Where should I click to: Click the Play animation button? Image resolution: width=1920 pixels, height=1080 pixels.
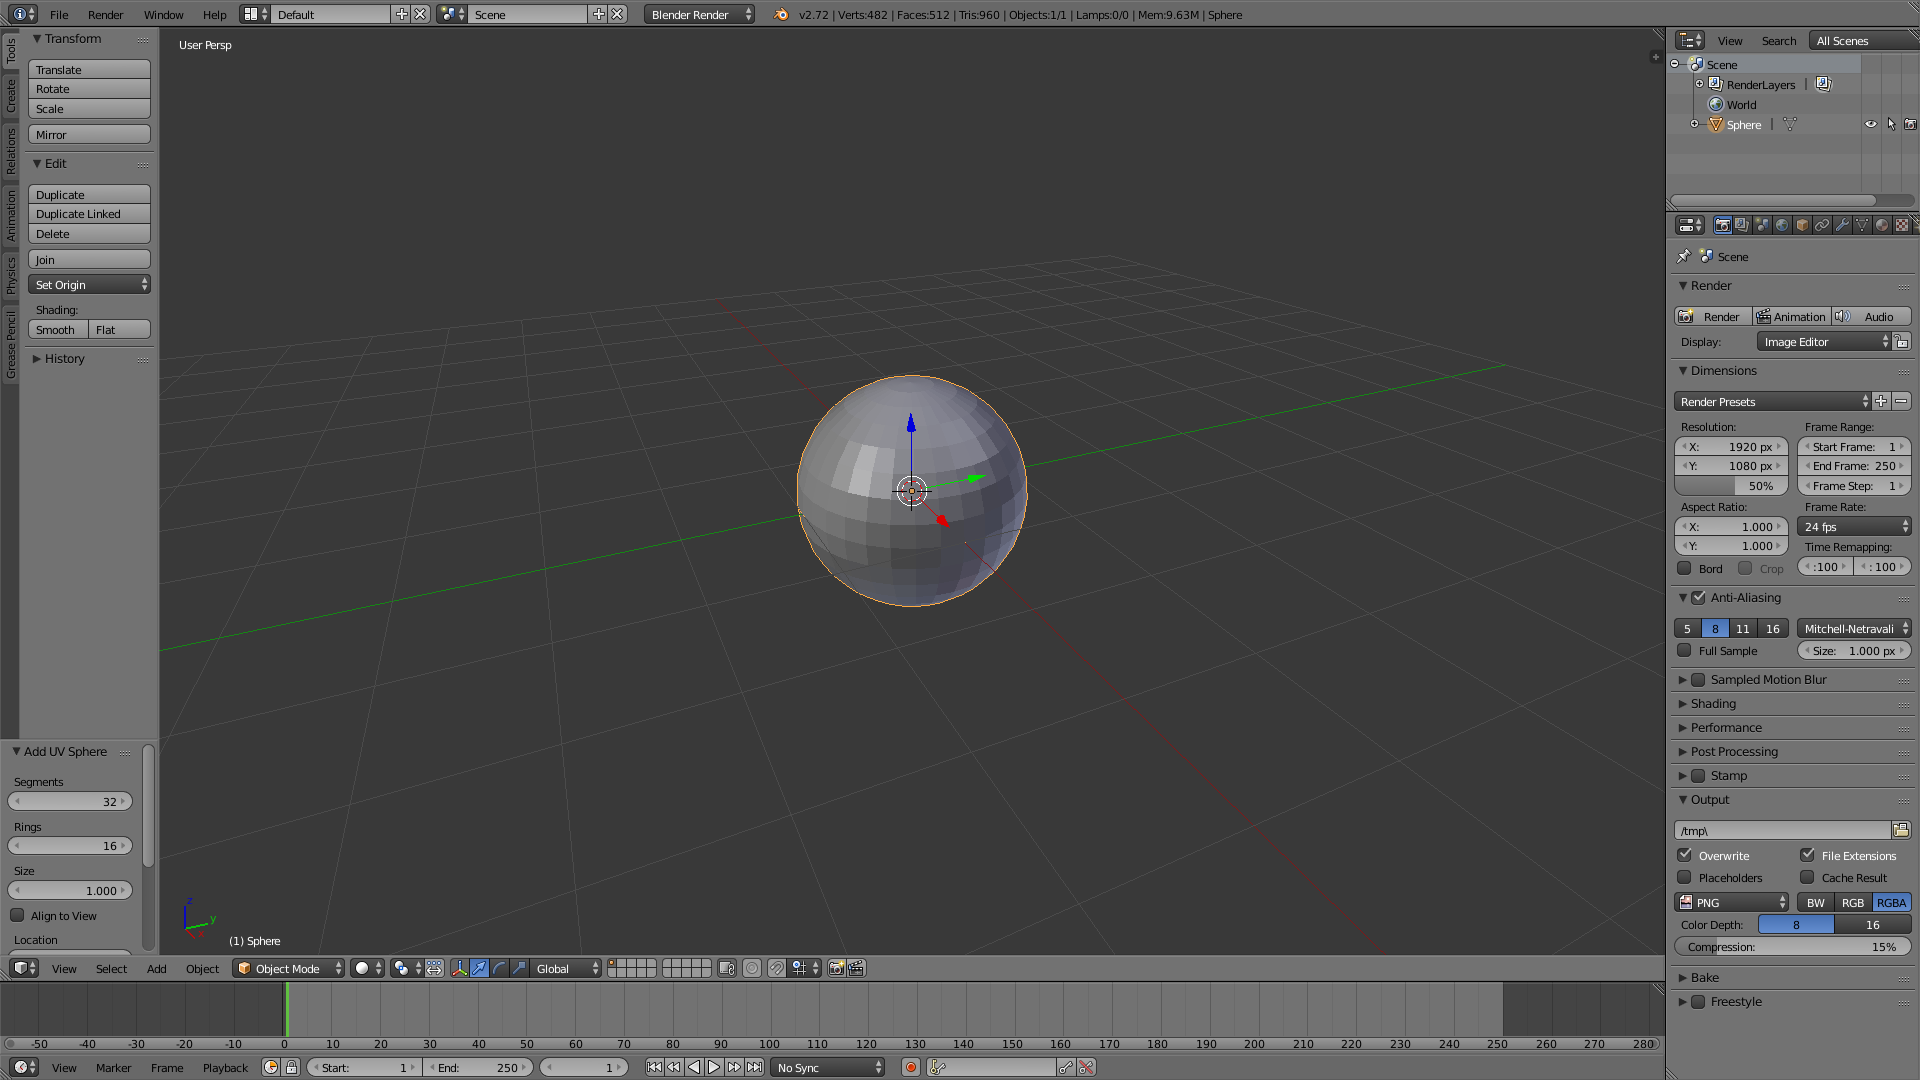714,1067
